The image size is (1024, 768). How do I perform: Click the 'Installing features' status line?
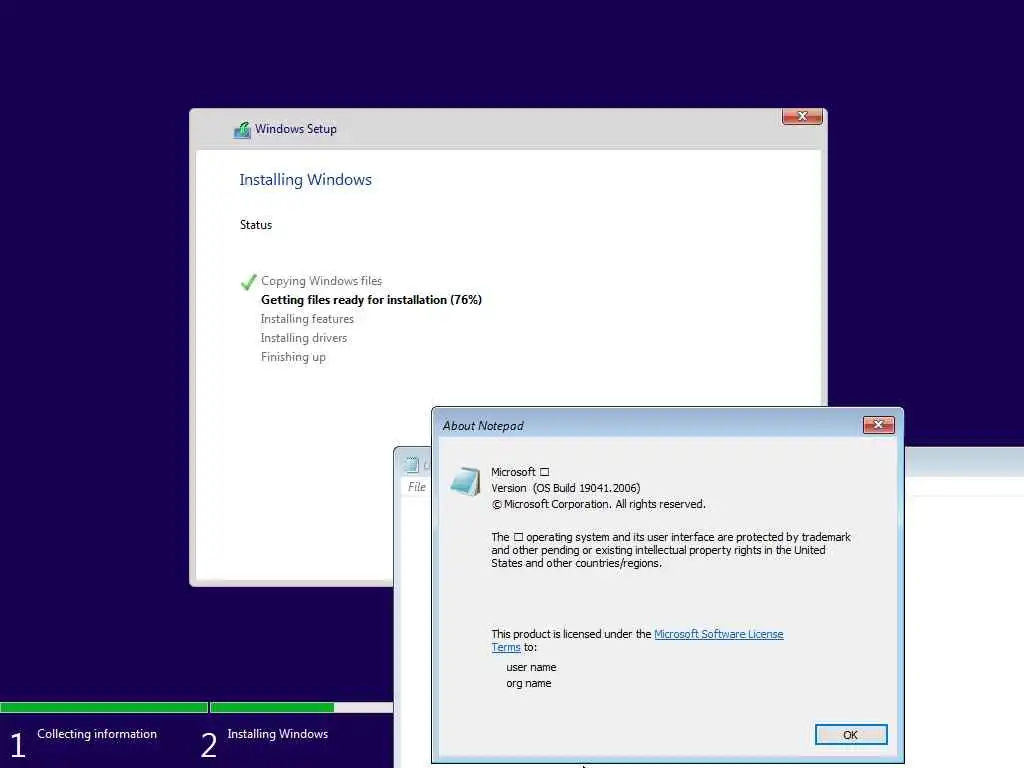pos(307,319)
